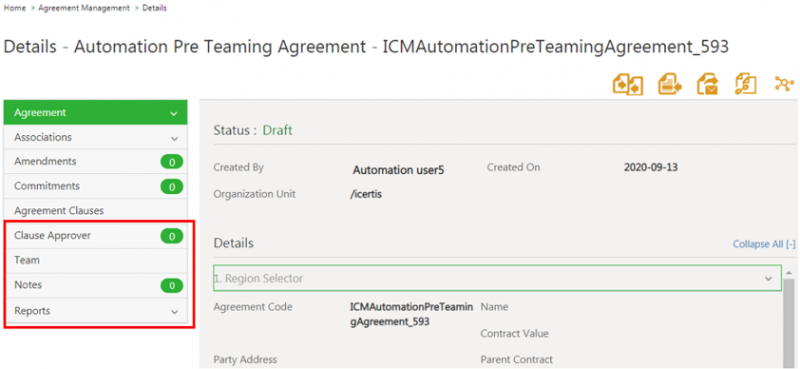Click the compare documents icon

coord(628,85)
